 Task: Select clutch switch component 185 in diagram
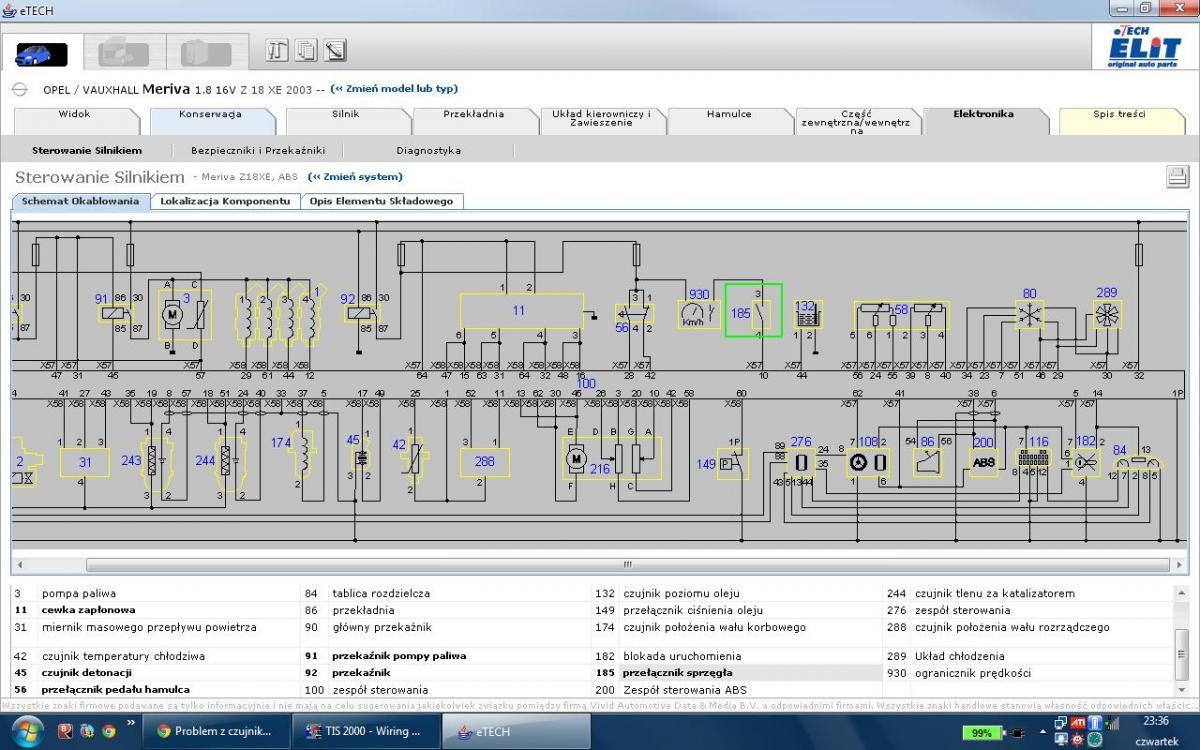pyautogui.click(x=753, y=311)
